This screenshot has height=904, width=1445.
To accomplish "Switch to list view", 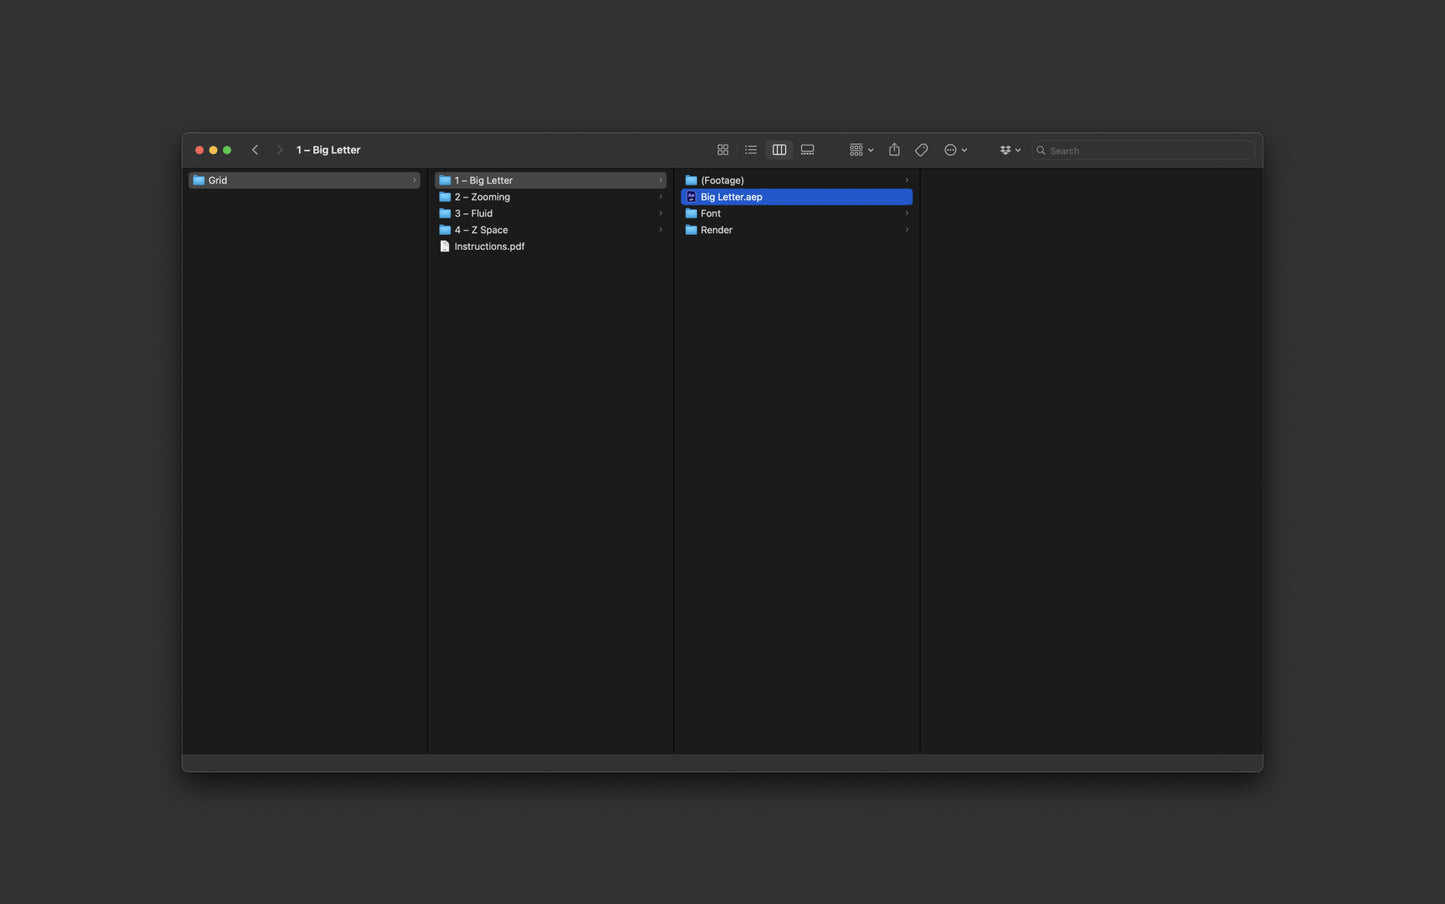I will click(751, 150).
